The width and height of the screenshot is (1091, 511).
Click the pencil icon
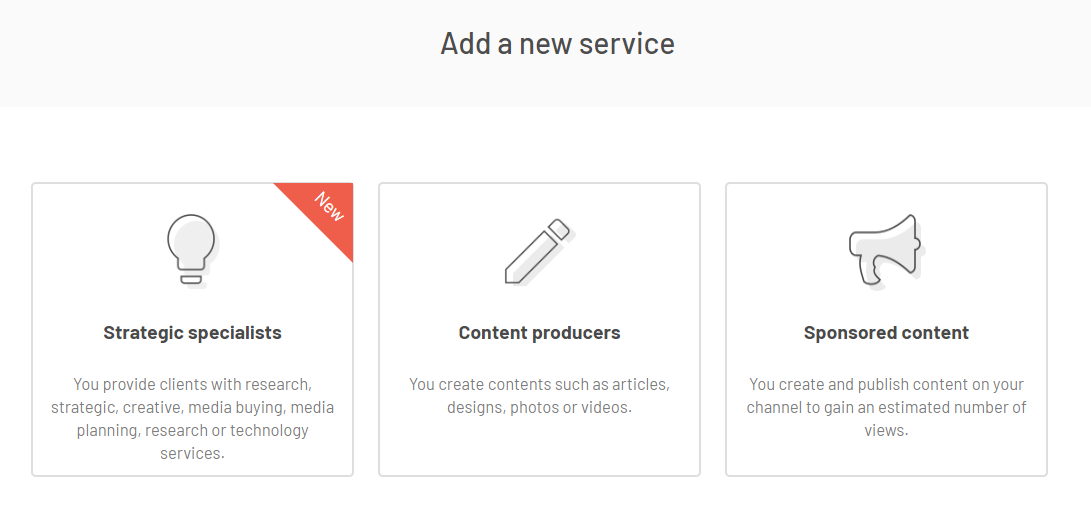coord(539,251)
